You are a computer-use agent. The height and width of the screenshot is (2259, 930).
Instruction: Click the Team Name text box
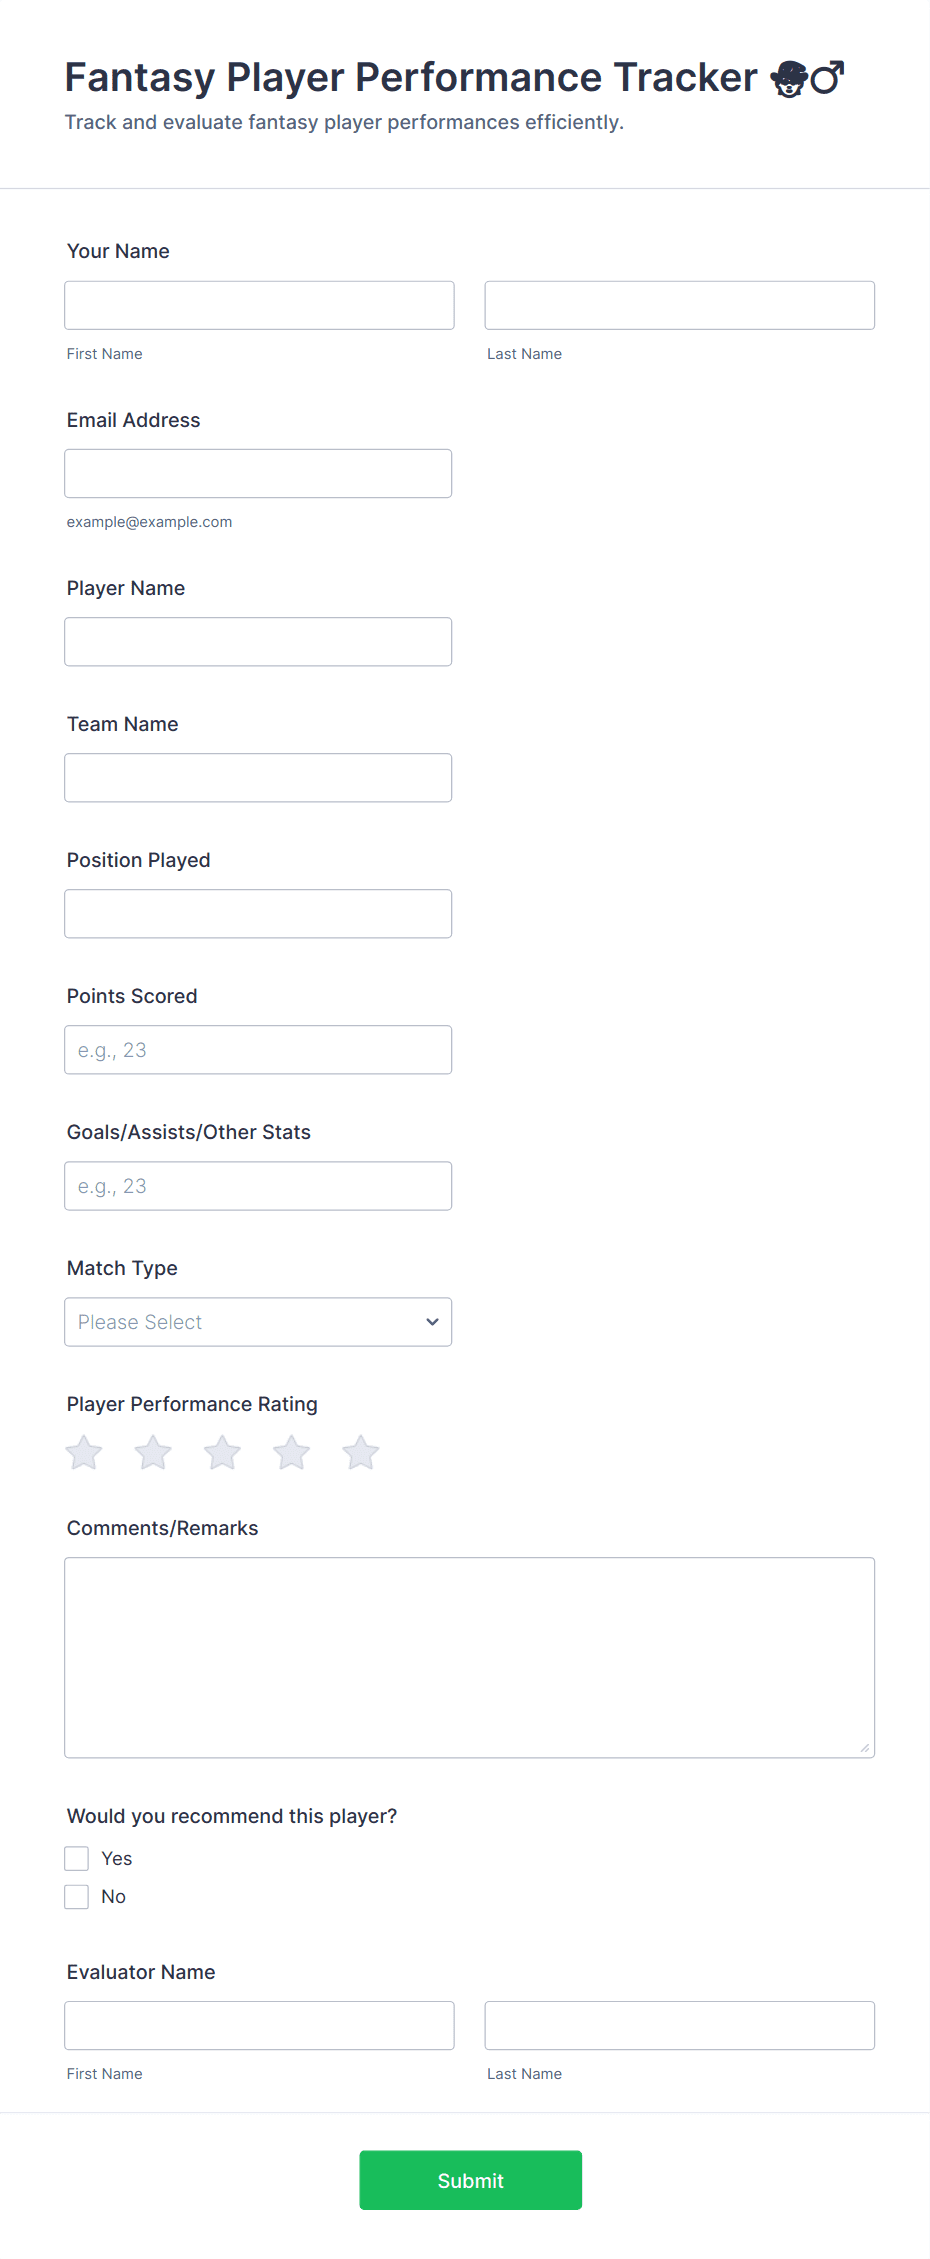tap(258, 777)
